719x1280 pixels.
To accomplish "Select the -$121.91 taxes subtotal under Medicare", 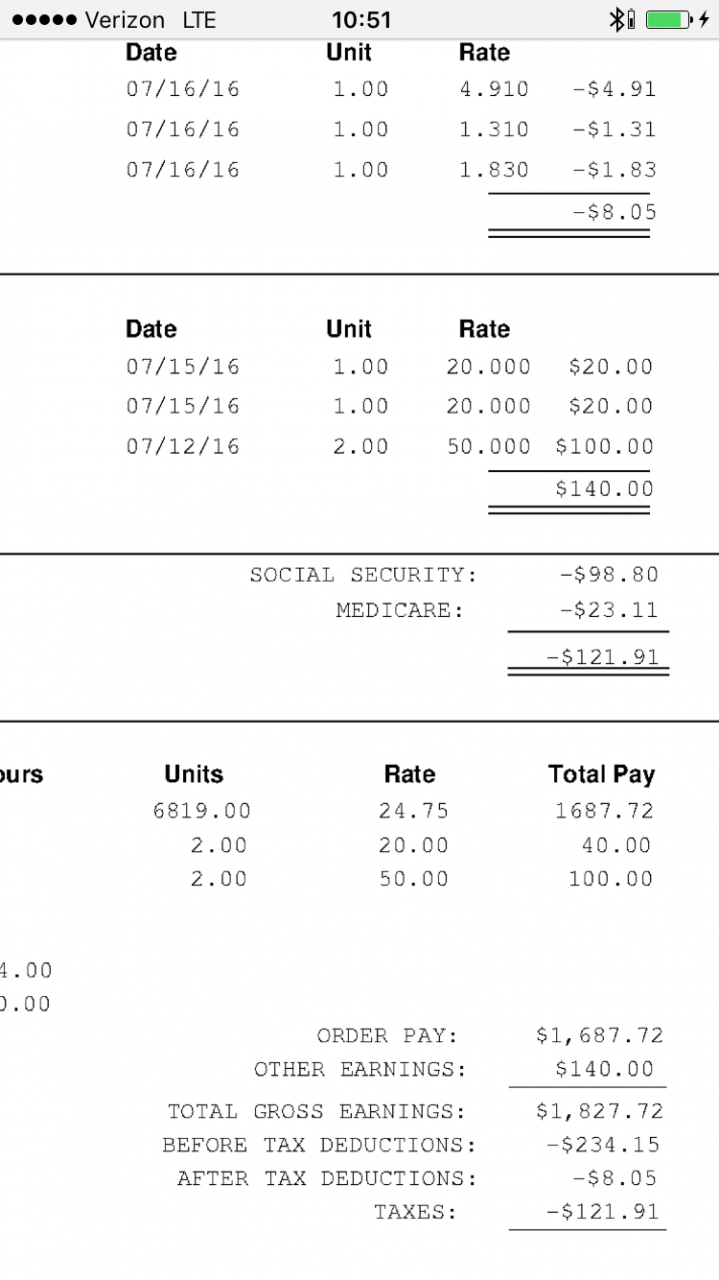I will [x=603, y=657].
